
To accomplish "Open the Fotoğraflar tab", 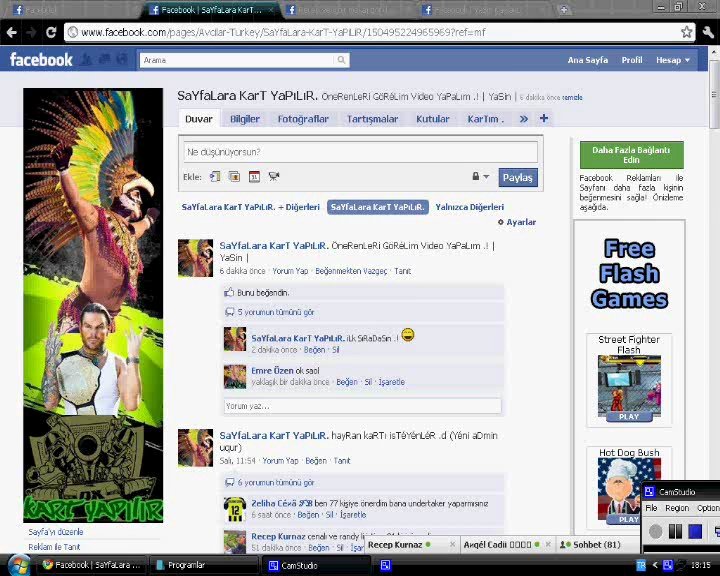I will [x=303, y=119].
